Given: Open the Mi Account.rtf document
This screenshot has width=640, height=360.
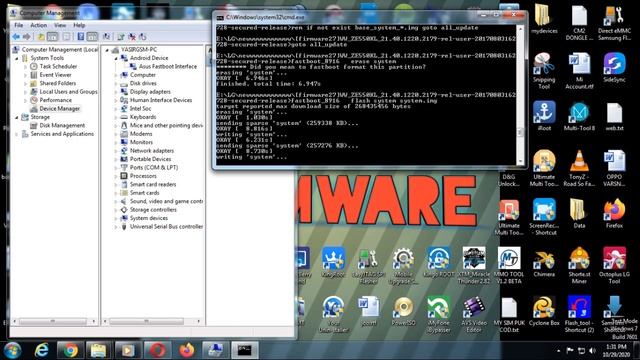Looking at the screenshot, I should pyautogui.click(x=579, y=71).
